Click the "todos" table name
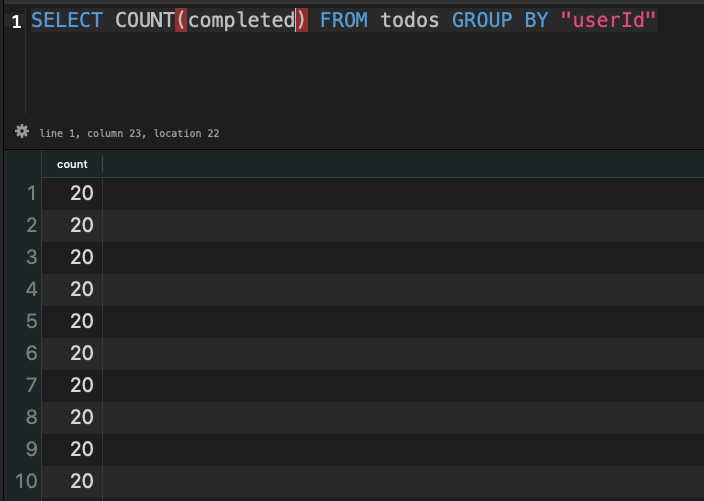Viewport: 704px width, 501px height. (x=409, y=20)
